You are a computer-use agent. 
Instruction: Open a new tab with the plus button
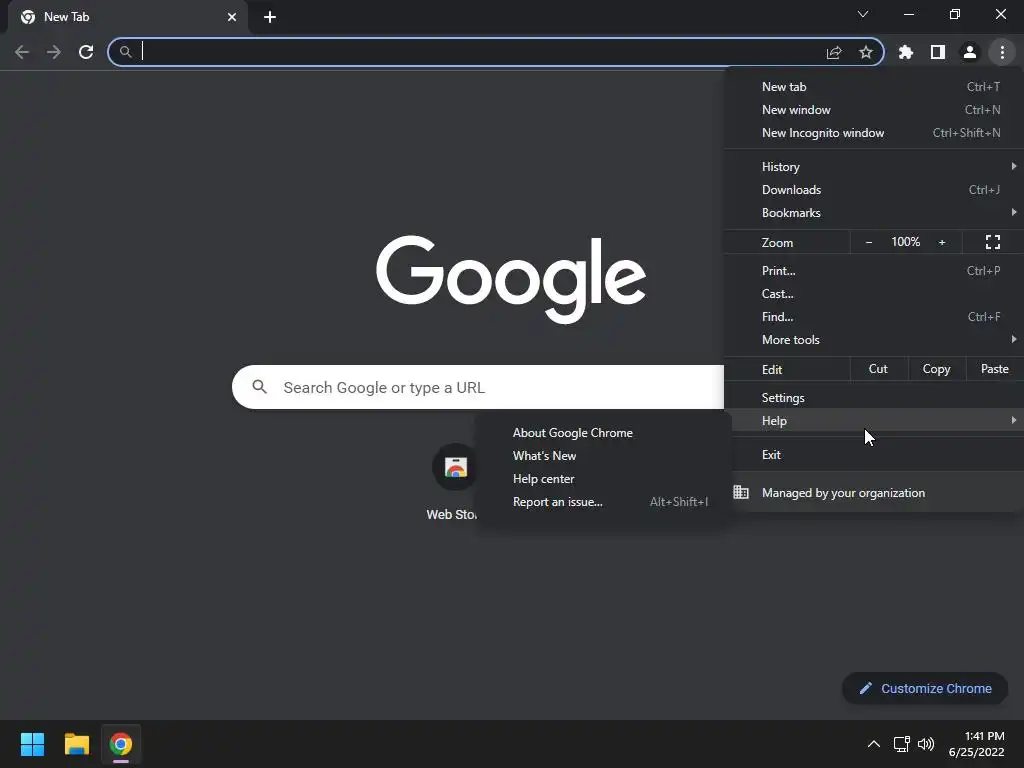point(270,17)
